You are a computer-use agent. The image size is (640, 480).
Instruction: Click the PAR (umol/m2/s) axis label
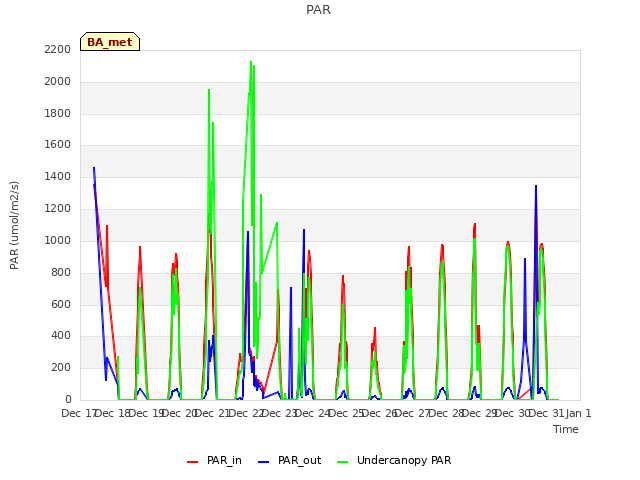pyautogui.click(x=14, y=225)
